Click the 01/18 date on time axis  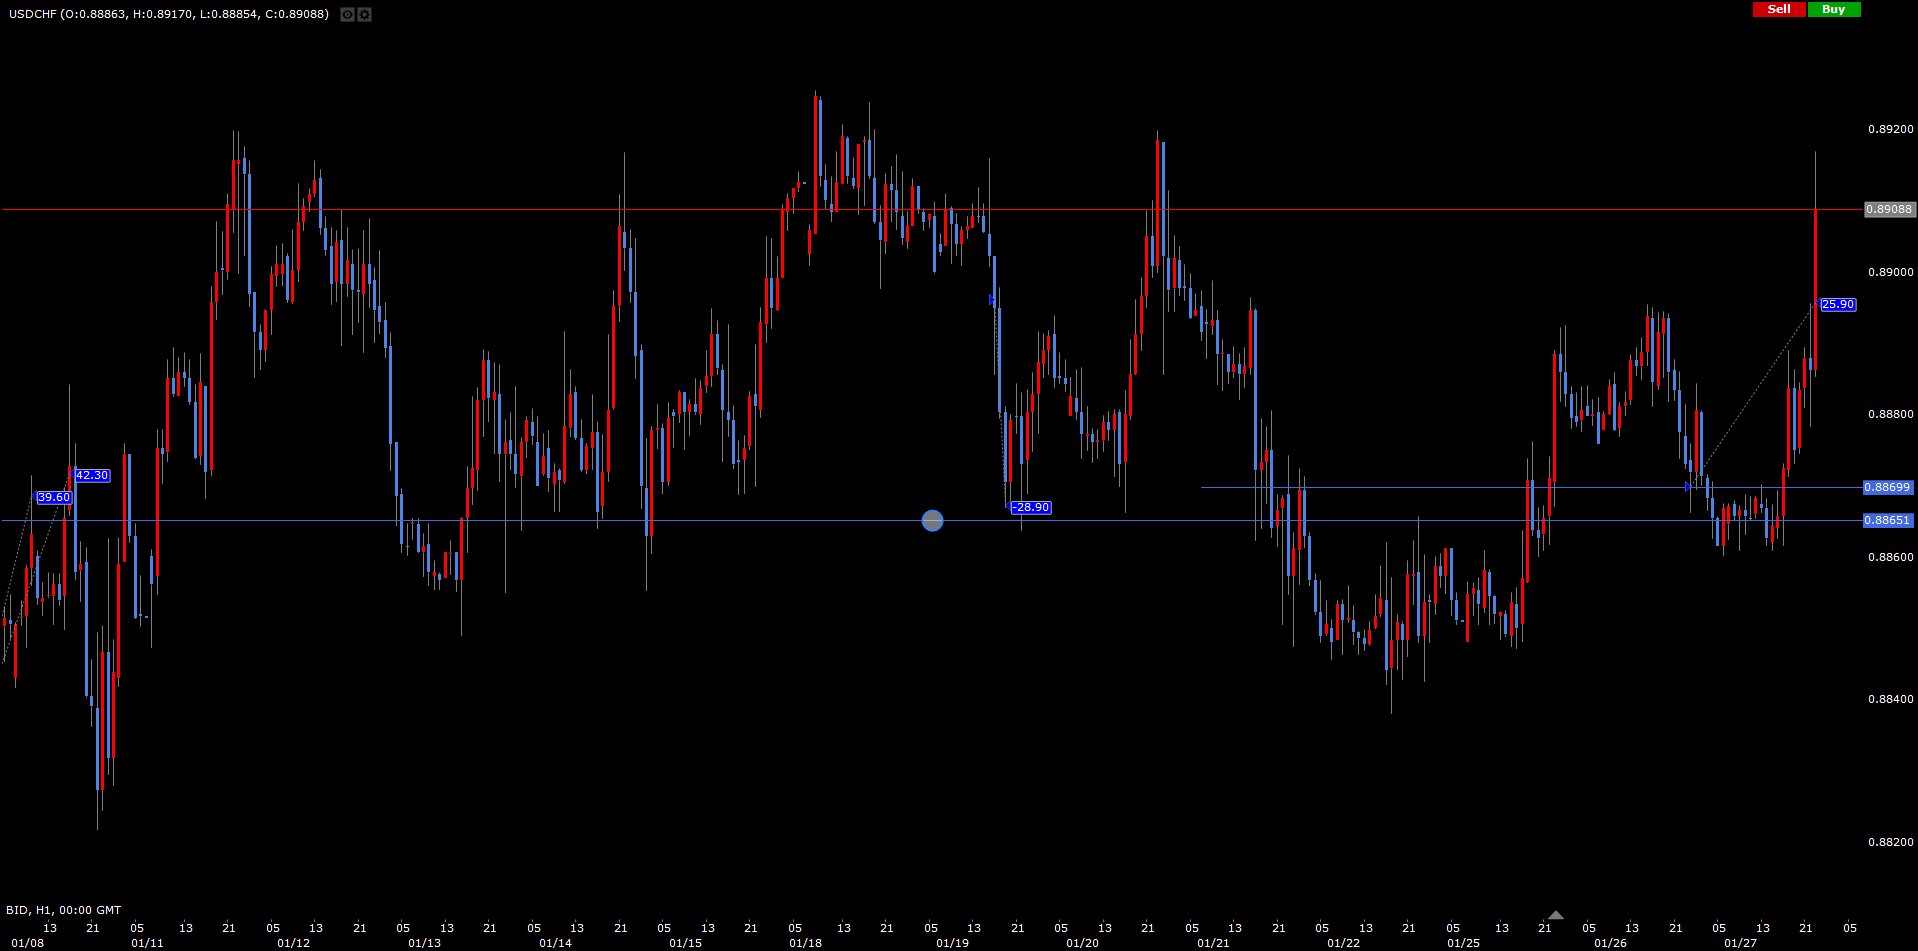(x=805, y=943)
